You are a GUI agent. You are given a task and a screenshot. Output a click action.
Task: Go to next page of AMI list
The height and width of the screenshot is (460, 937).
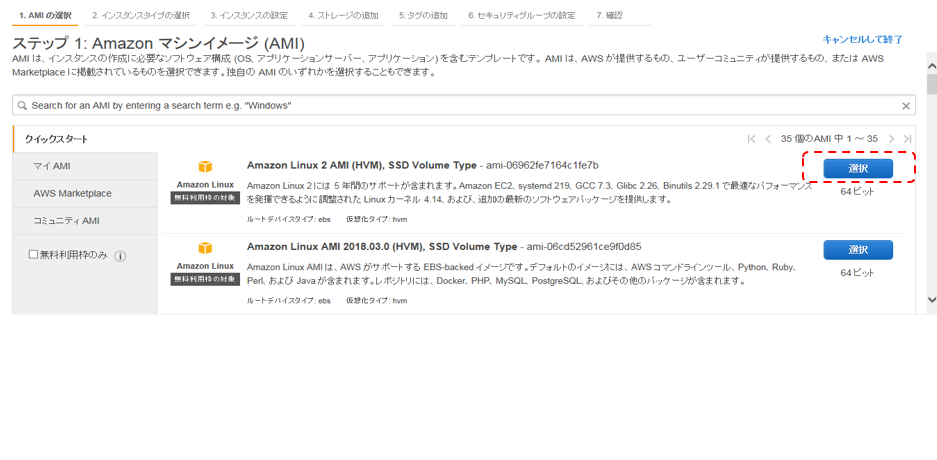click(892, 139)
